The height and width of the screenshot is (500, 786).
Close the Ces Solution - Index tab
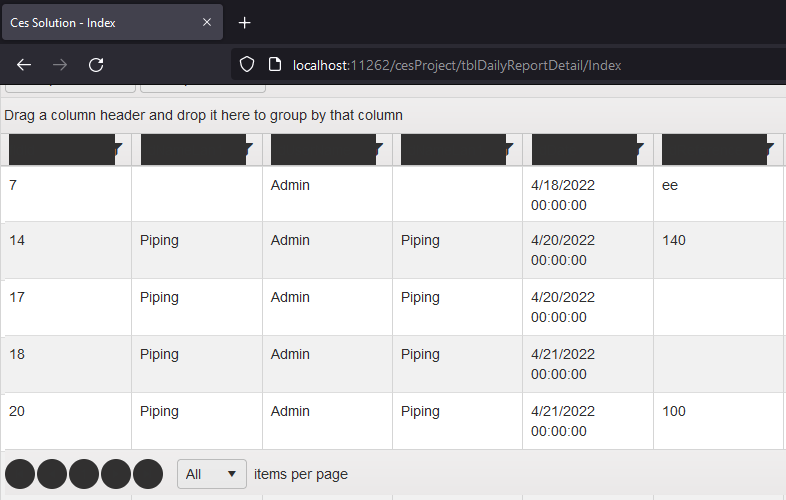207,22
